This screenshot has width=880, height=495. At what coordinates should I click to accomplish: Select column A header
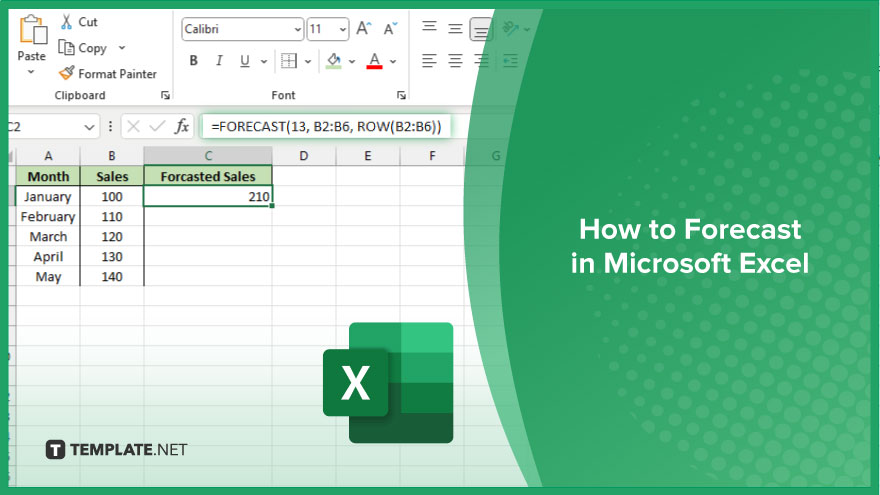coord(48,156)
